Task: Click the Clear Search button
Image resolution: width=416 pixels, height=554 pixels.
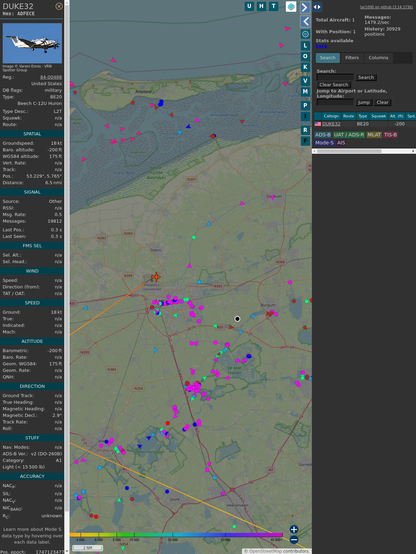Action: coord(334,85)
